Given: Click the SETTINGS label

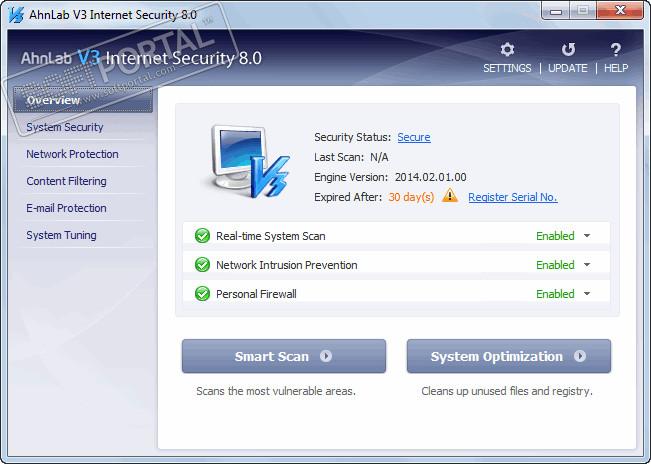Looking at the screenshot, I should coord(507,68).
